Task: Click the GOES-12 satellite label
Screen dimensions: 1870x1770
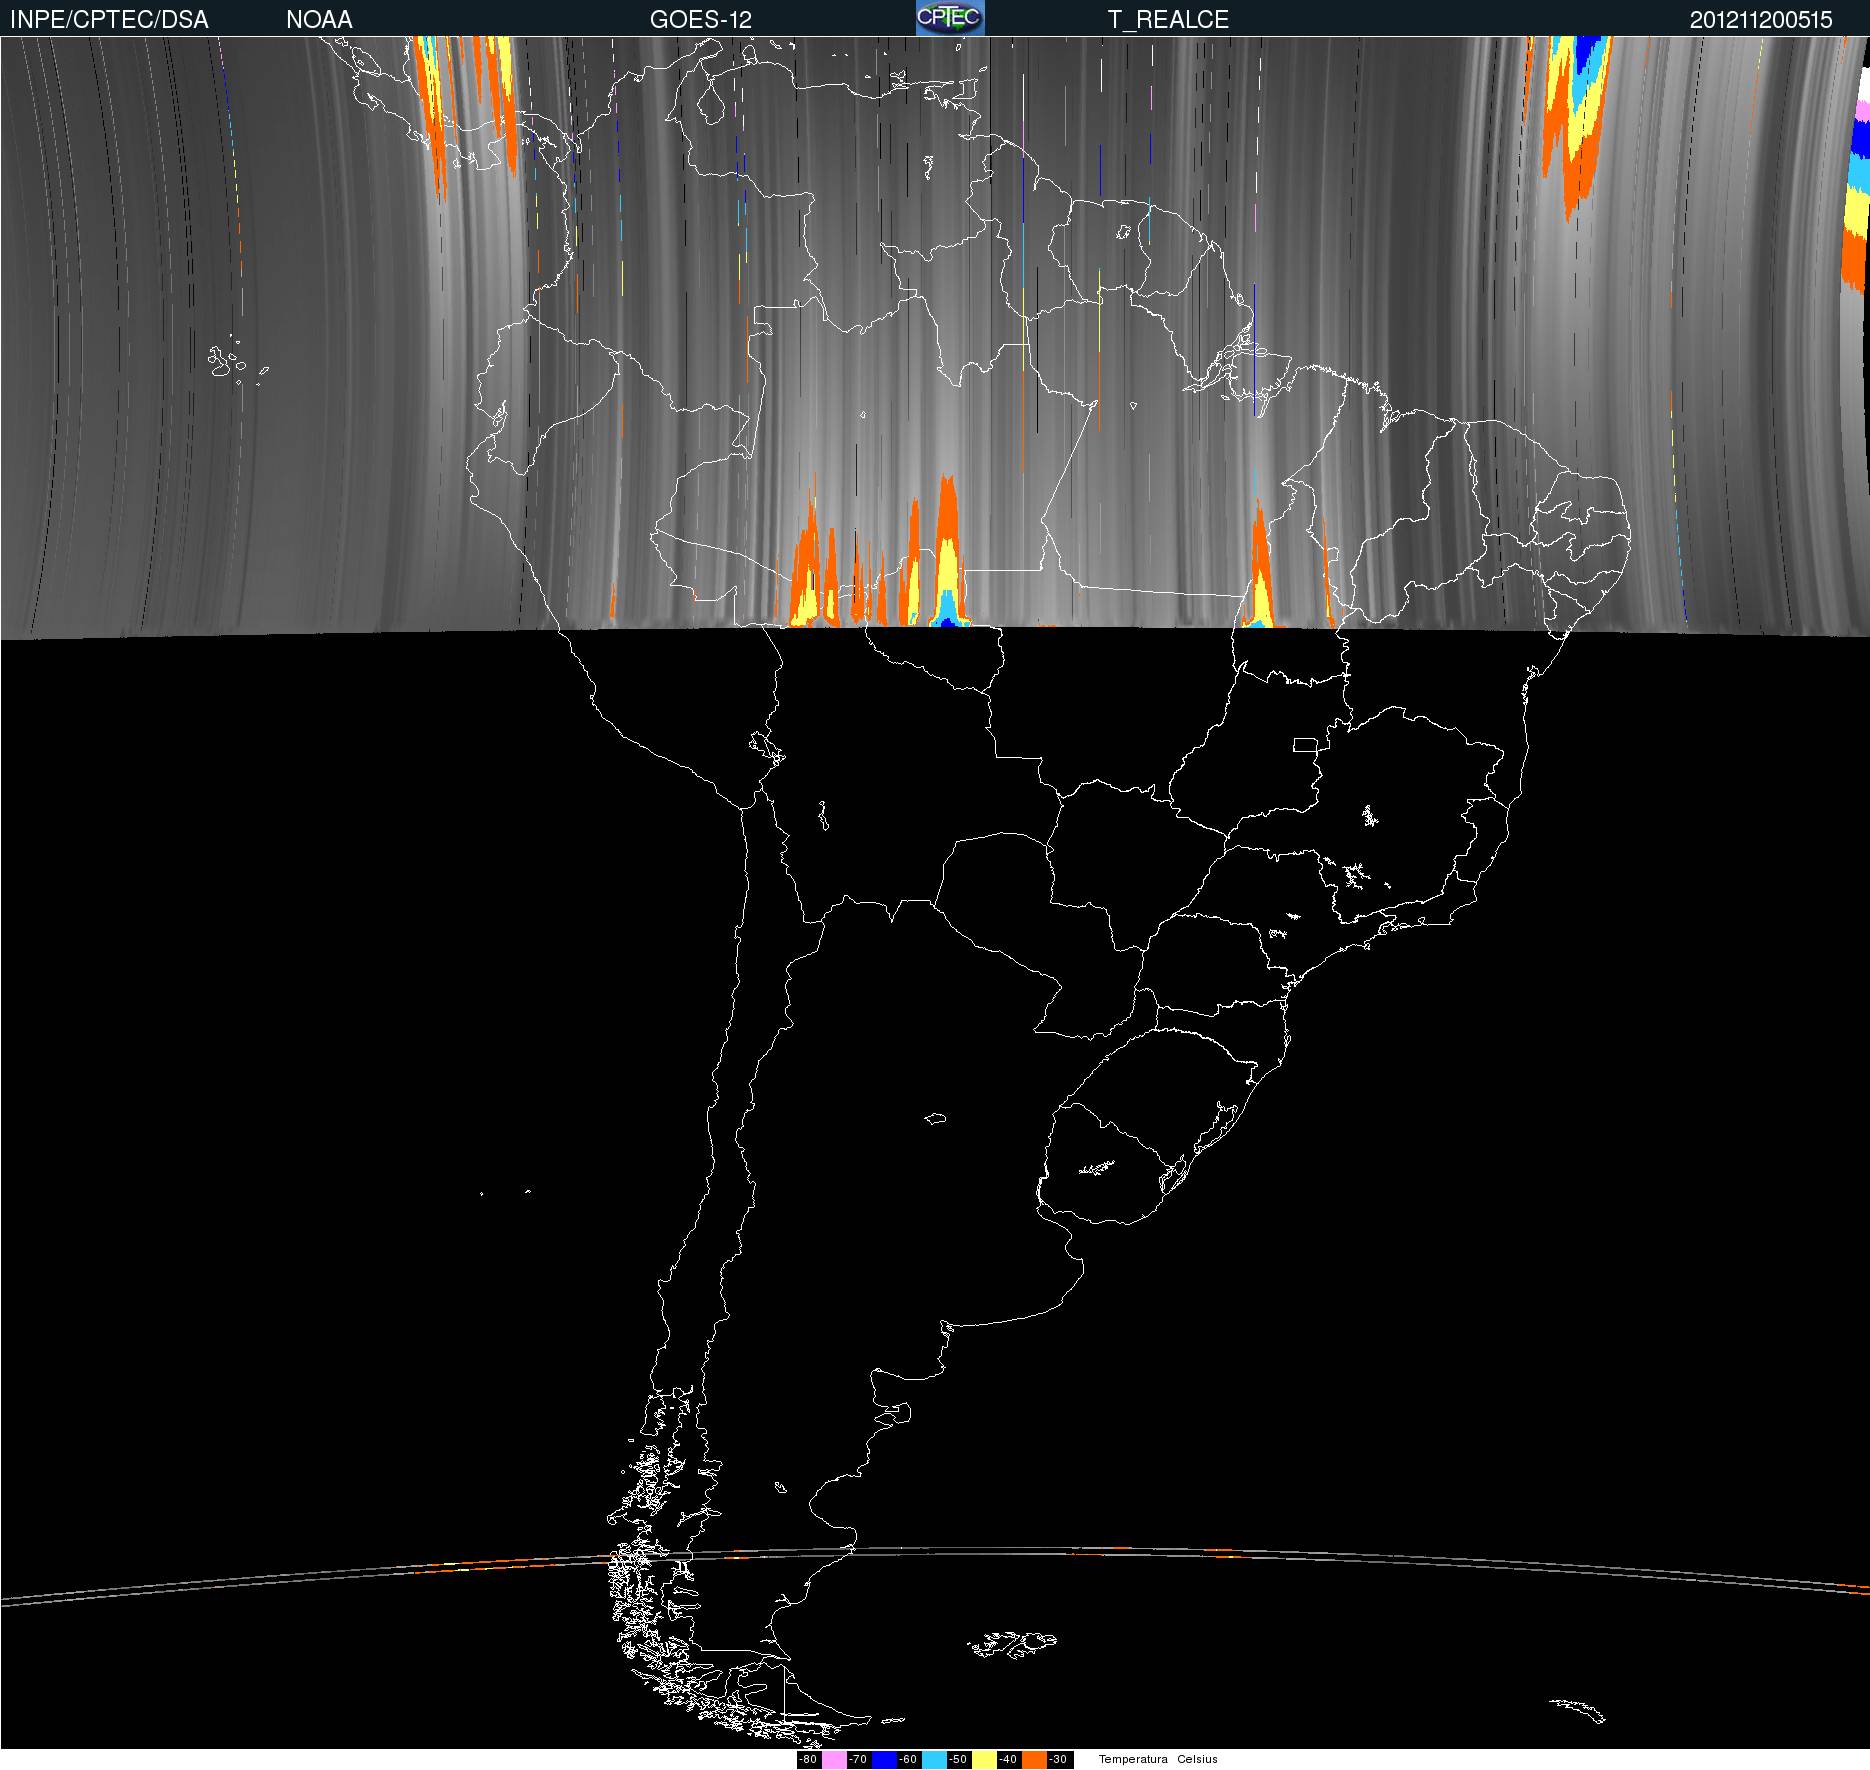Action: (x=700, y=20)
